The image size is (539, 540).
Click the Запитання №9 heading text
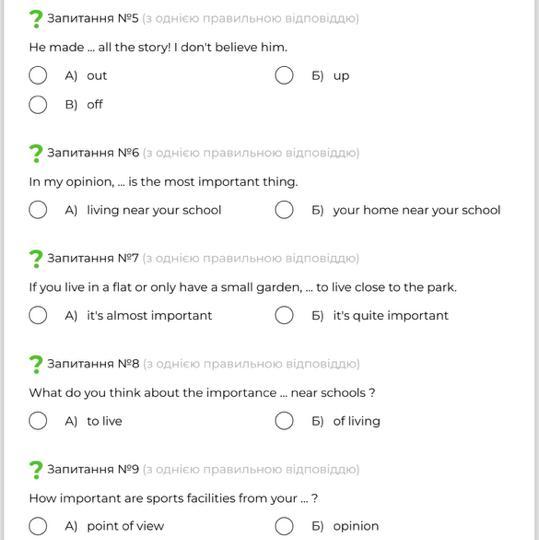point(93,469)
